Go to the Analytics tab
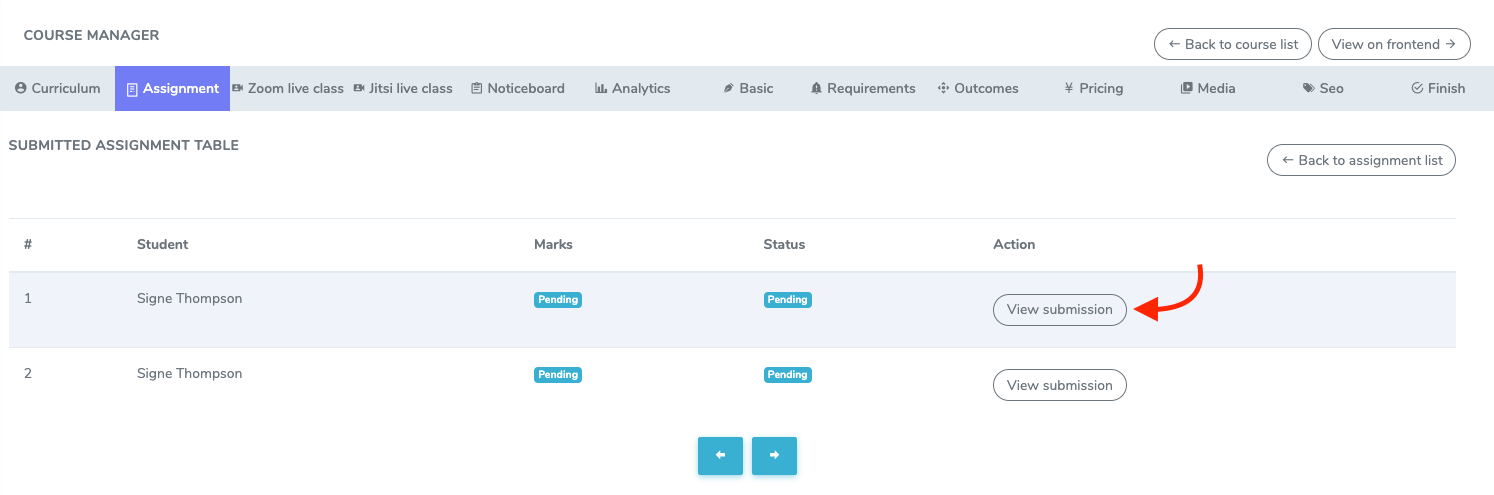The image size is (1494, 495). click(x=632, y=88)
